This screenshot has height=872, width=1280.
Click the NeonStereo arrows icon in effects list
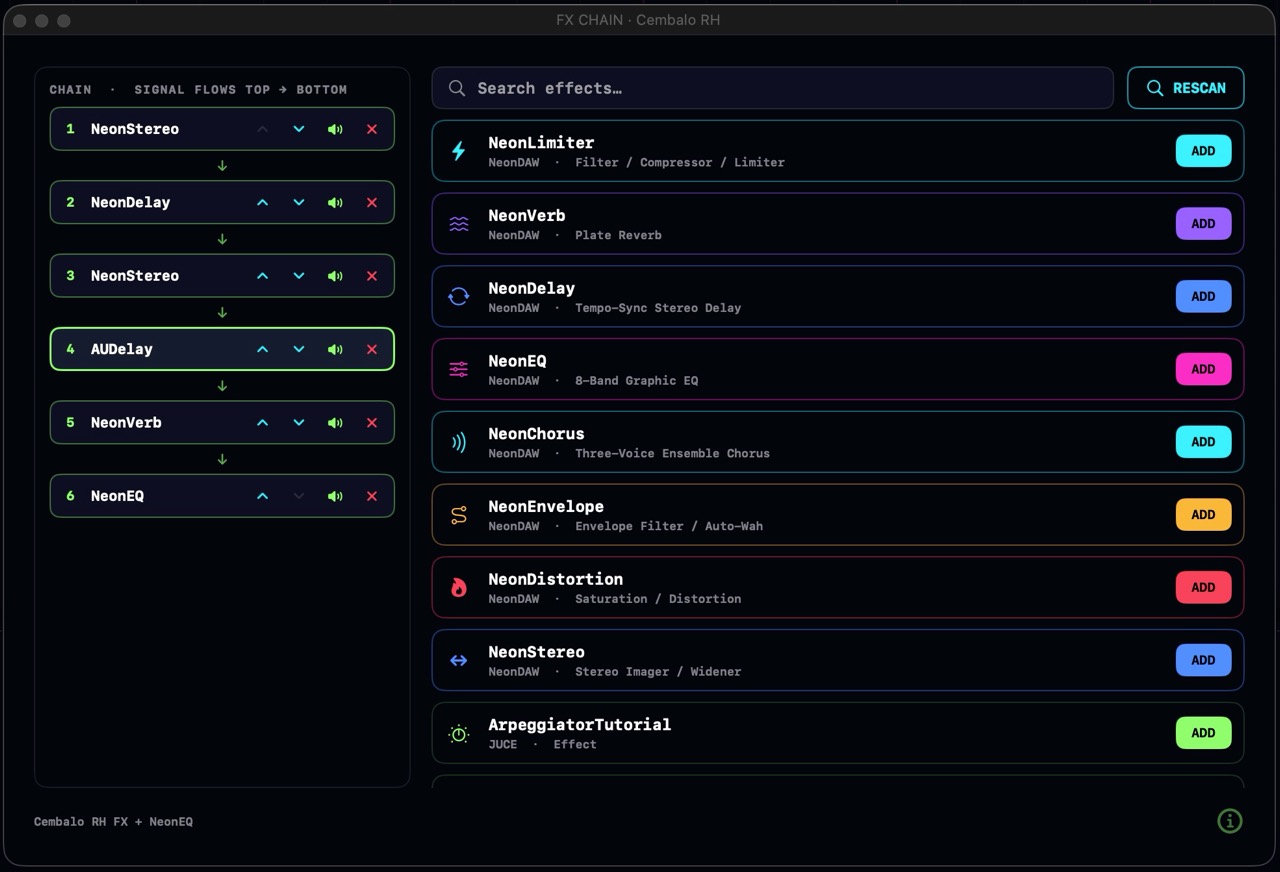pyautogui.click(x=458, y=660)
